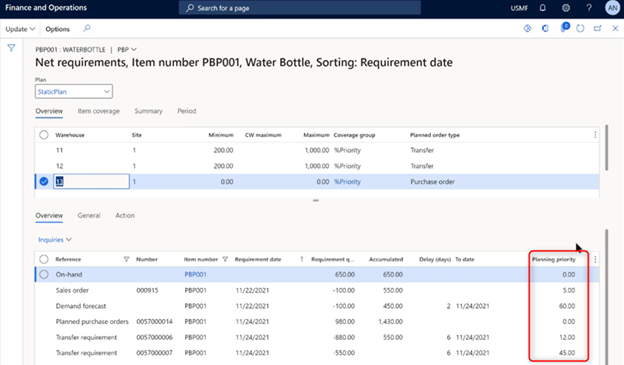Open the personalization diamond icon
This screenshot has width=624, height=365.
coord(527,28)
